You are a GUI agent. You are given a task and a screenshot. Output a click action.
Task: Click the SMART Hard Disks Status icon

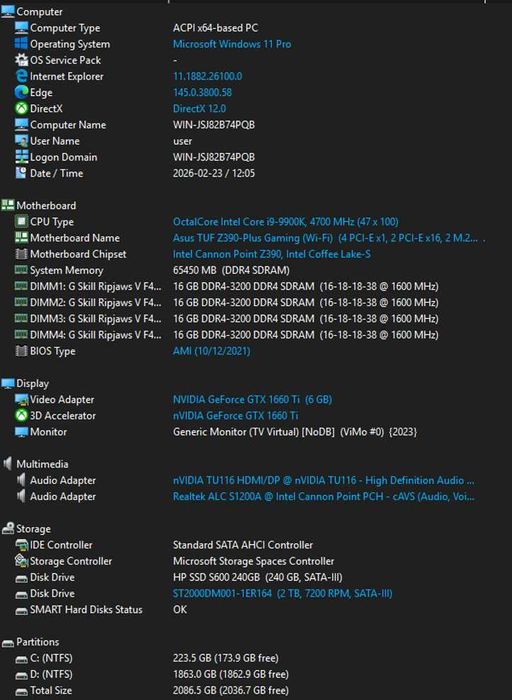tap(21, 610)
